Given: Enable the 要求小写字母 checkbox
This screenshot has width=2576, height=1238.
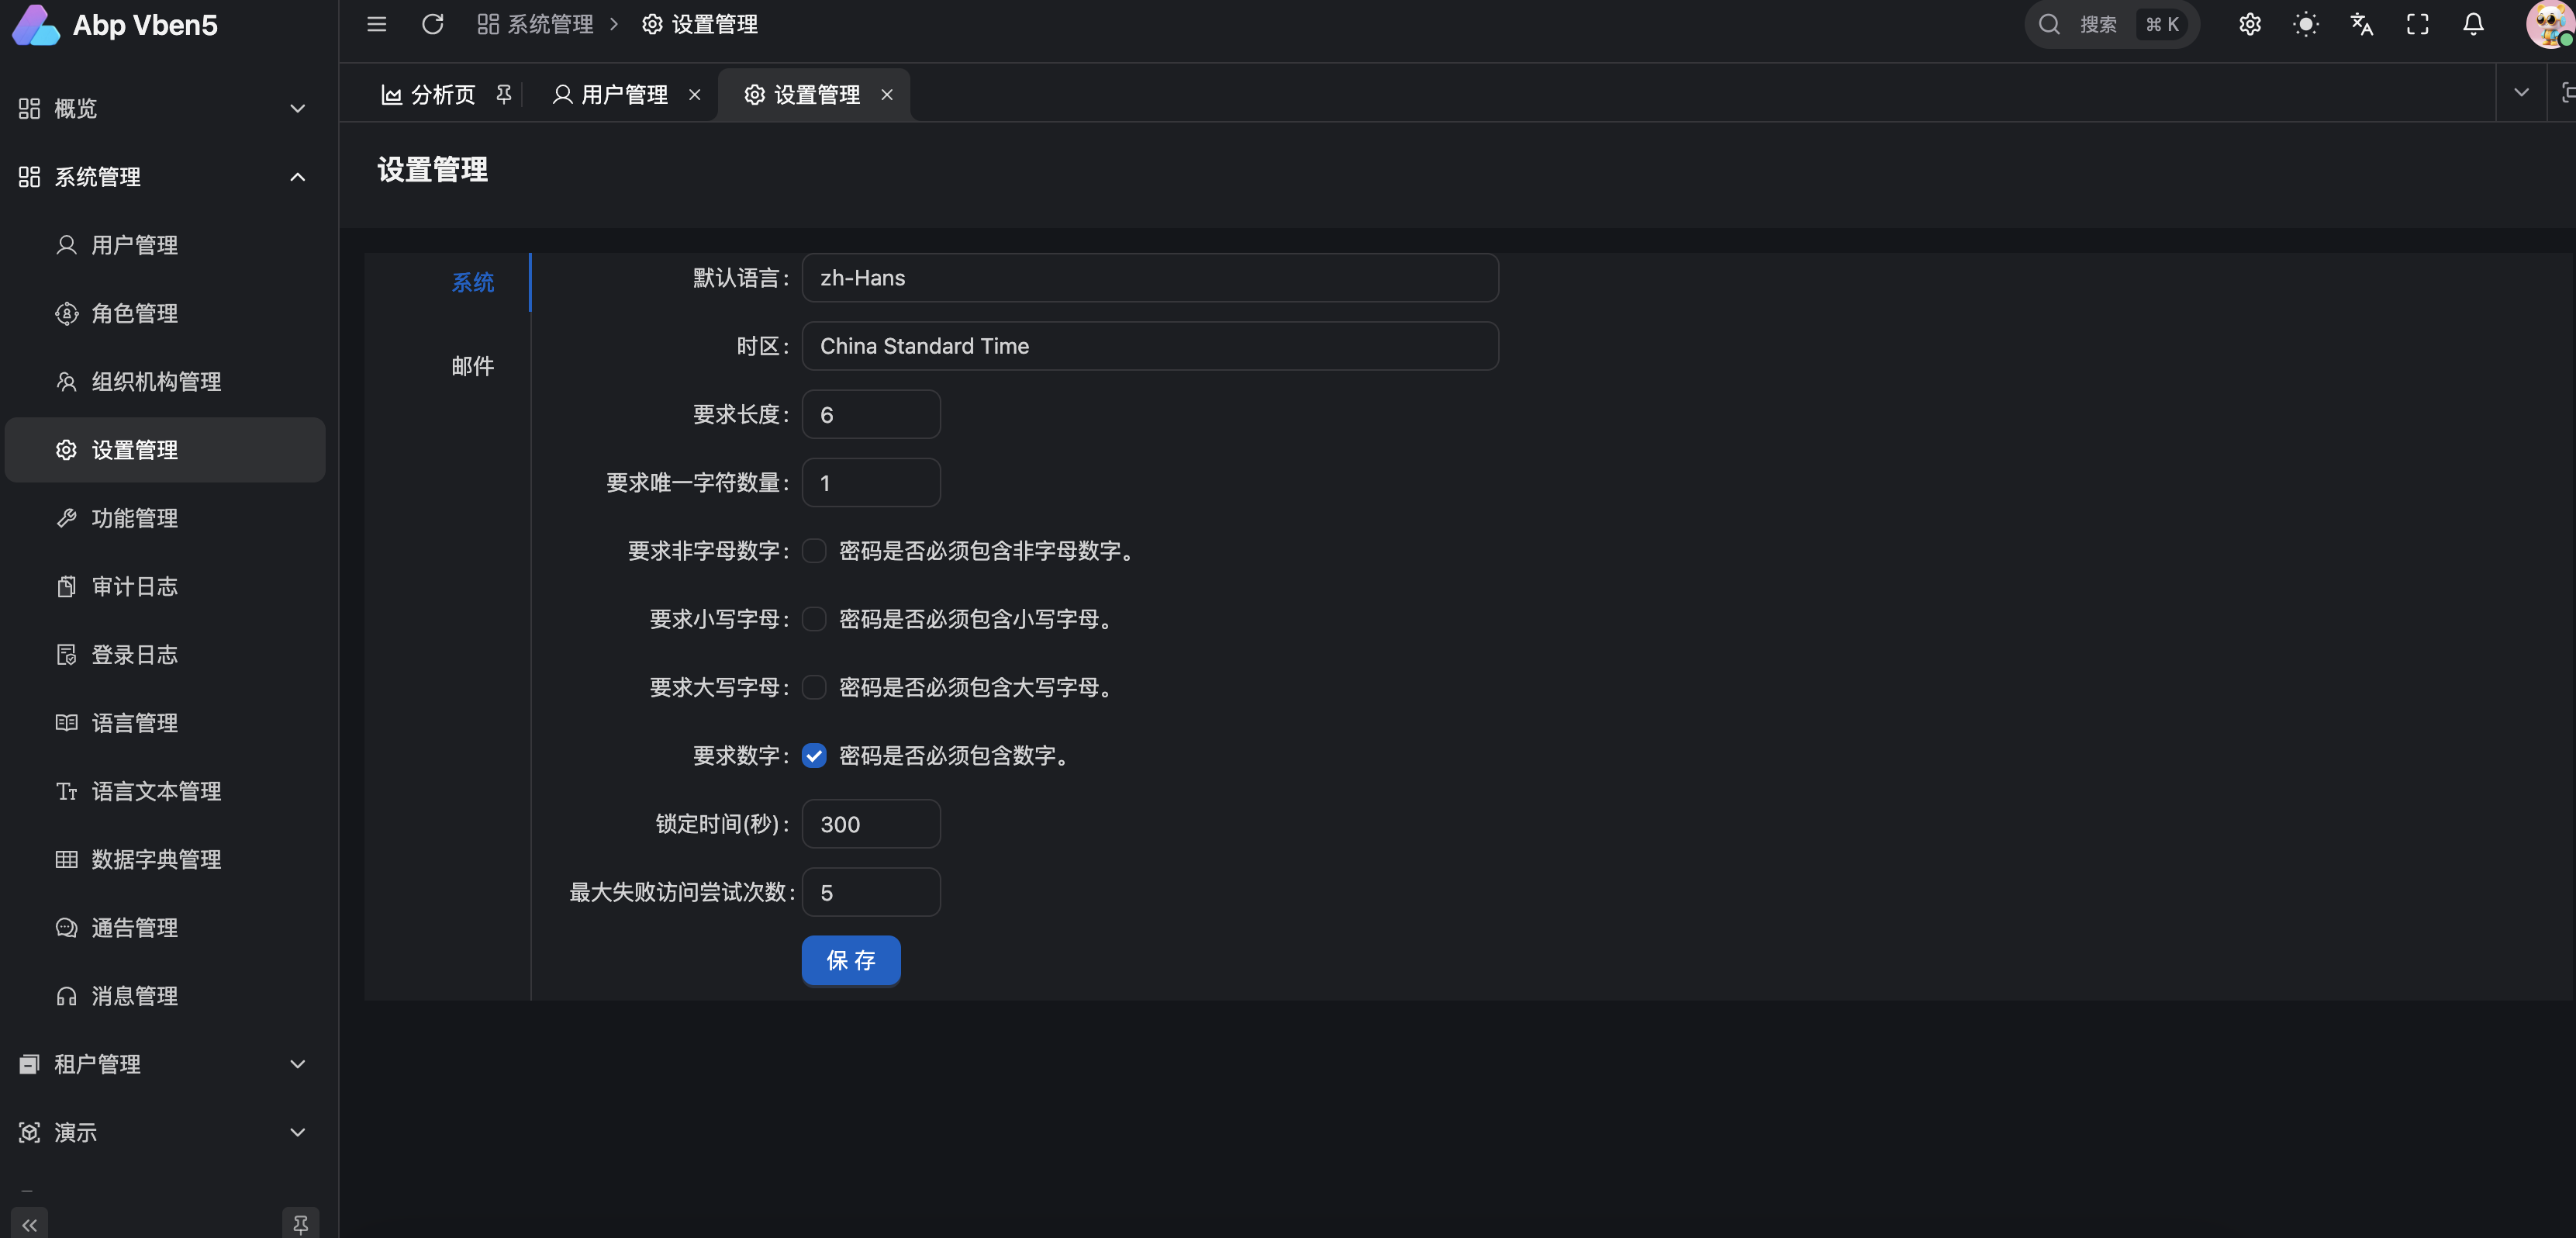Looking at the screenshot, I should [814, 619].
